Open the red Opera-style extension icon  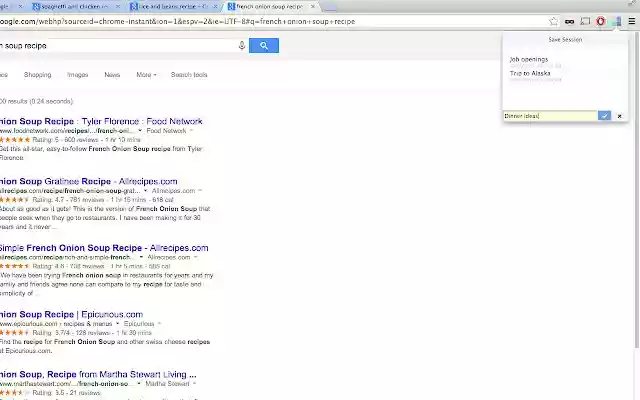click(600, 21)
